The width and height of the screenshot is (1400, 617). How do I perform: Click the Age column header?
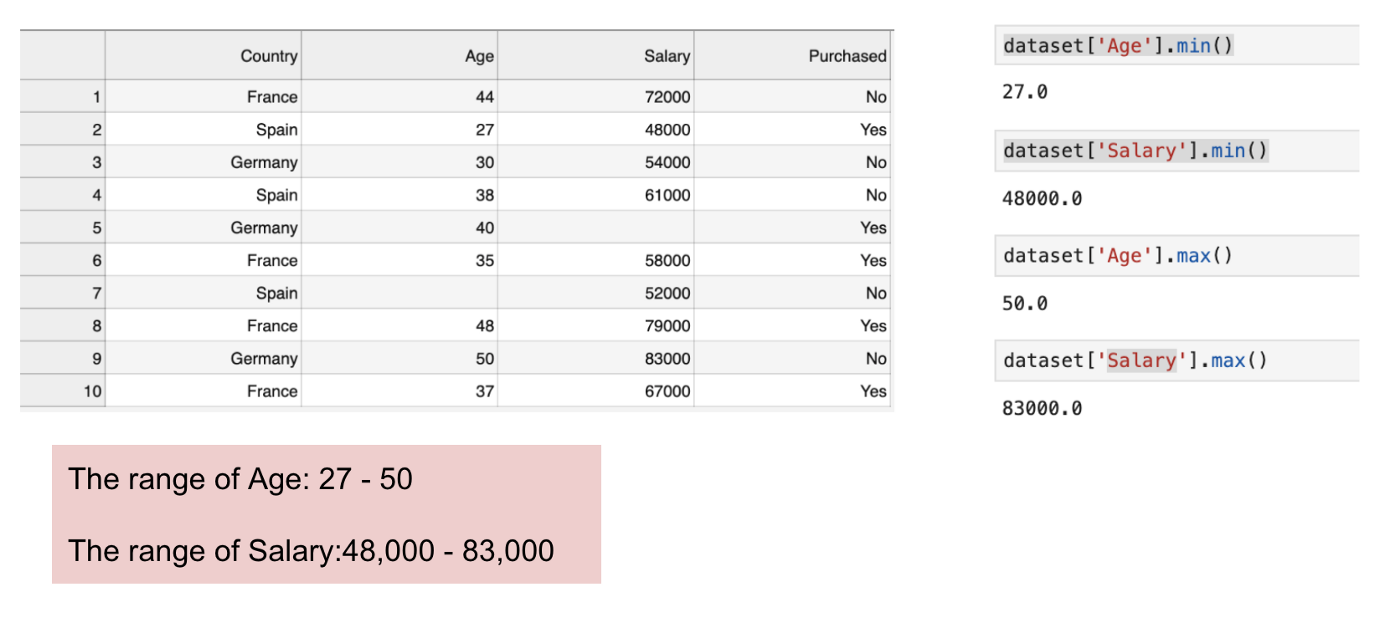479,56
